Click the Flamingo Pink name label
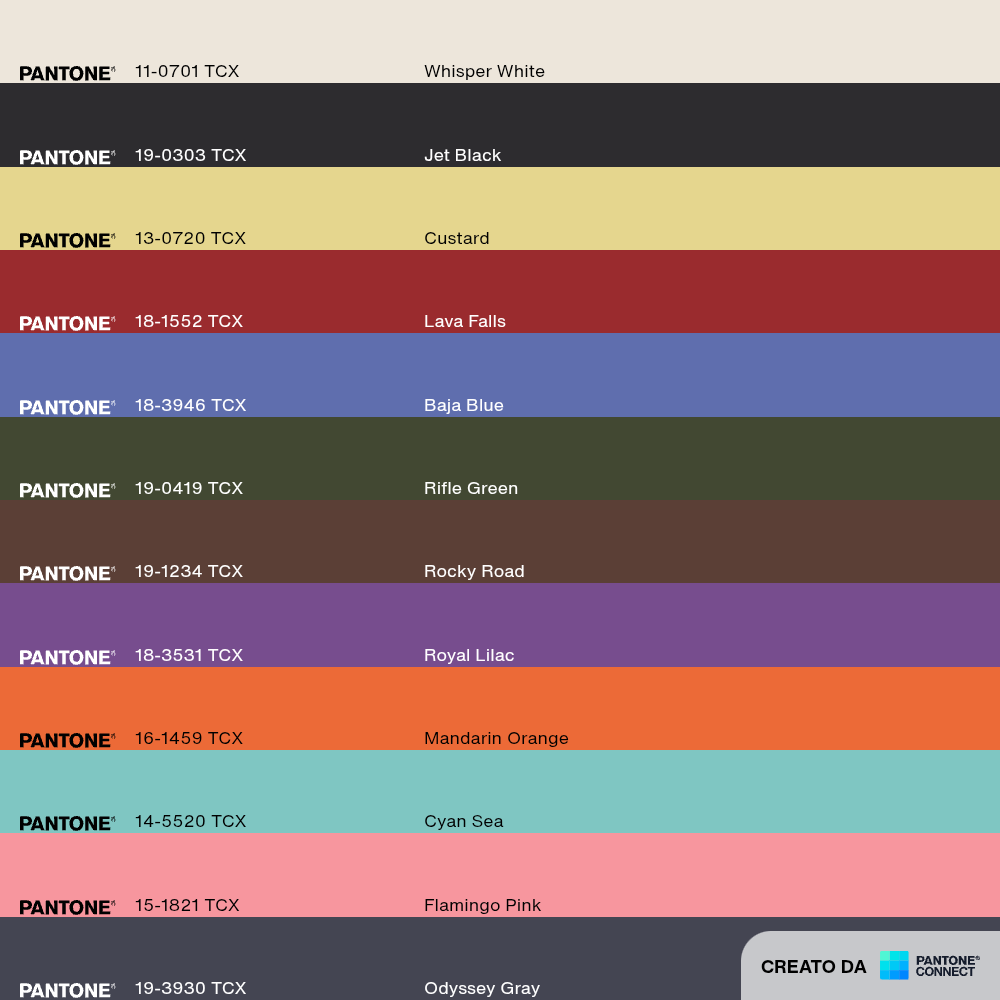The image size is (1000, 1000). 482,906
